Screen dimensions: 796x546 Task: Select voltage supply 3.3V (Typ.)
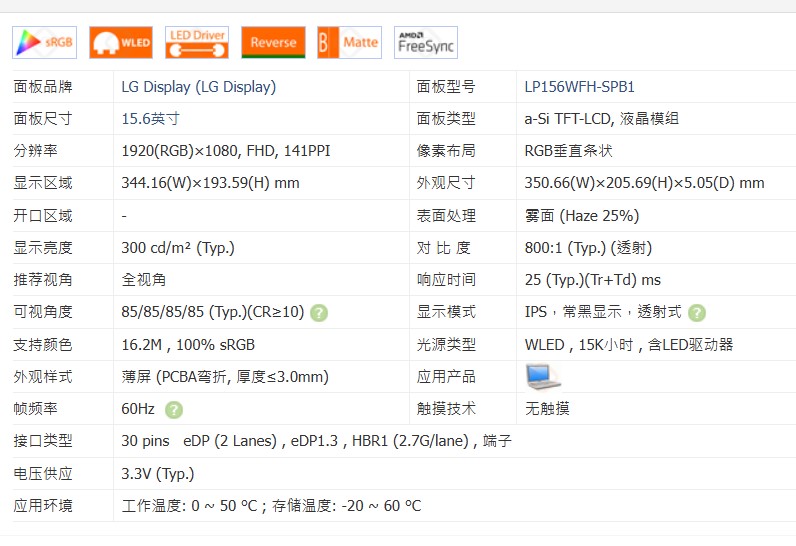click(x=158, y=474)
